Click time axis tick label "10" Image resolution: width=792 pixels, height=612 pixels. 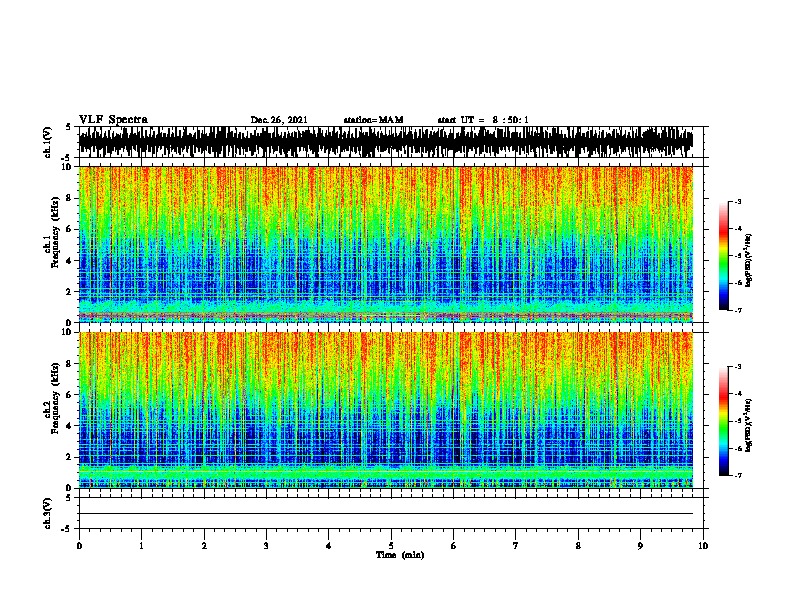pos(703,546)
